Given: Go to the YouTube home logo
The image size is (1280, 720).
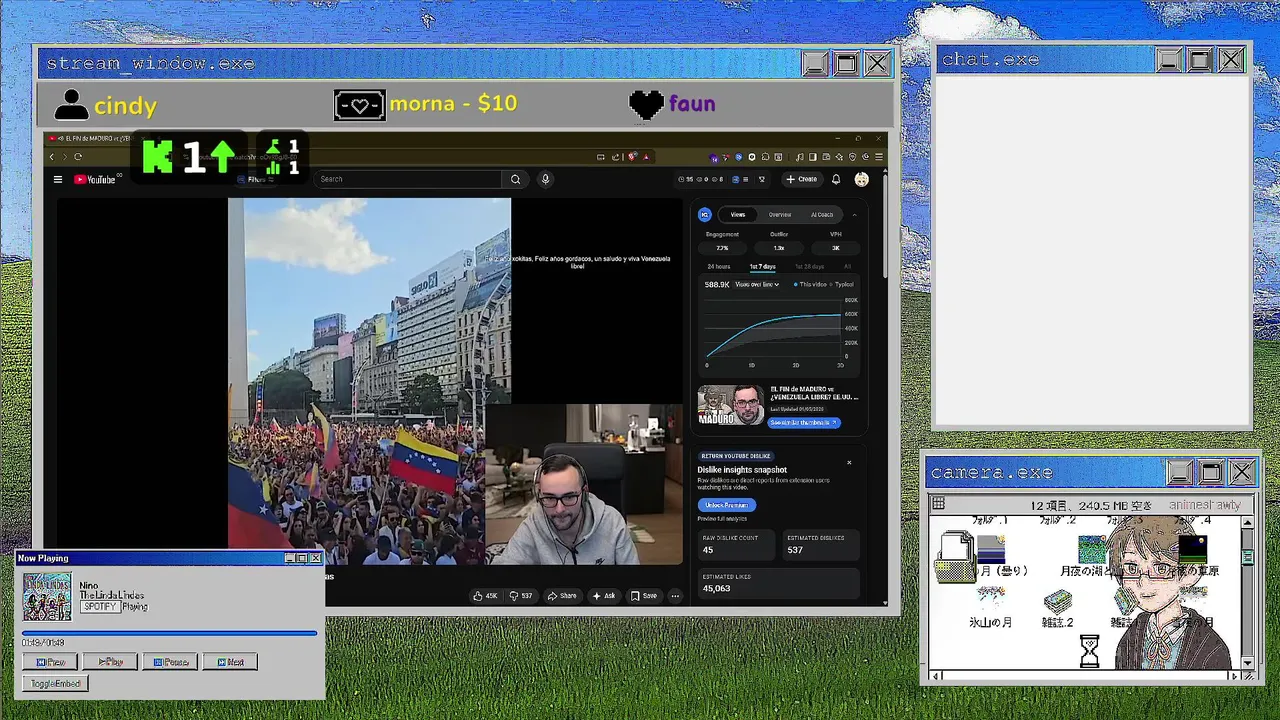Looking at the screenshot, I should point(95,179).
